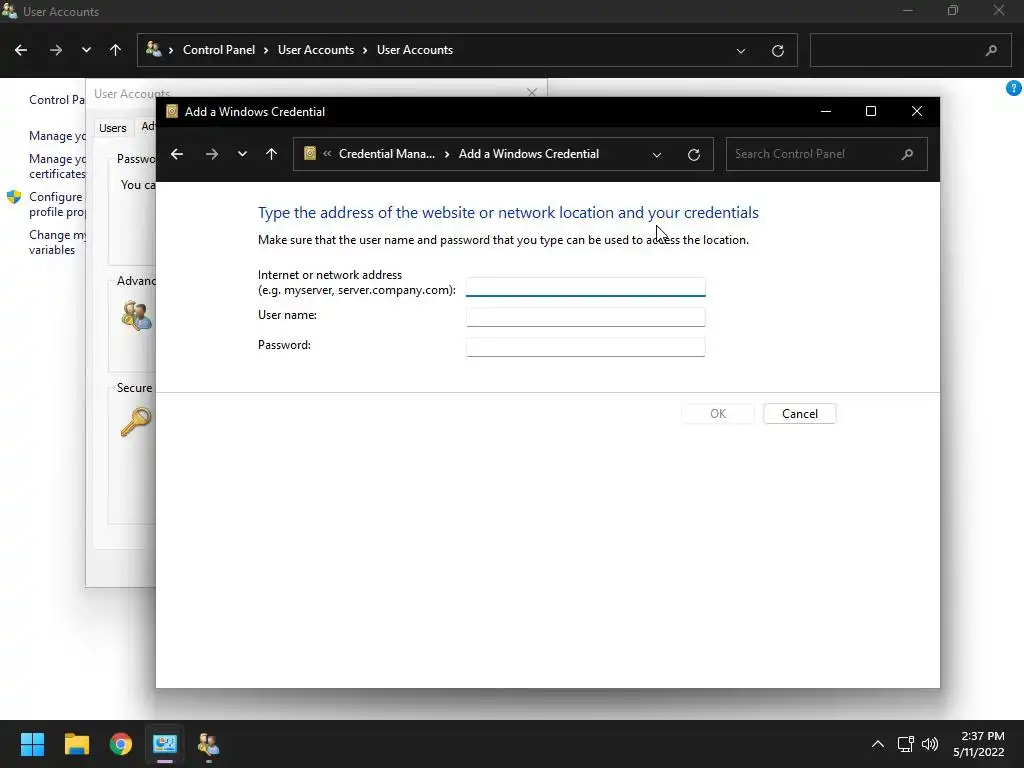The image size is (1024, 768).
Task: Go back in Add a Windows Credential window
Action: click(177, 154)
